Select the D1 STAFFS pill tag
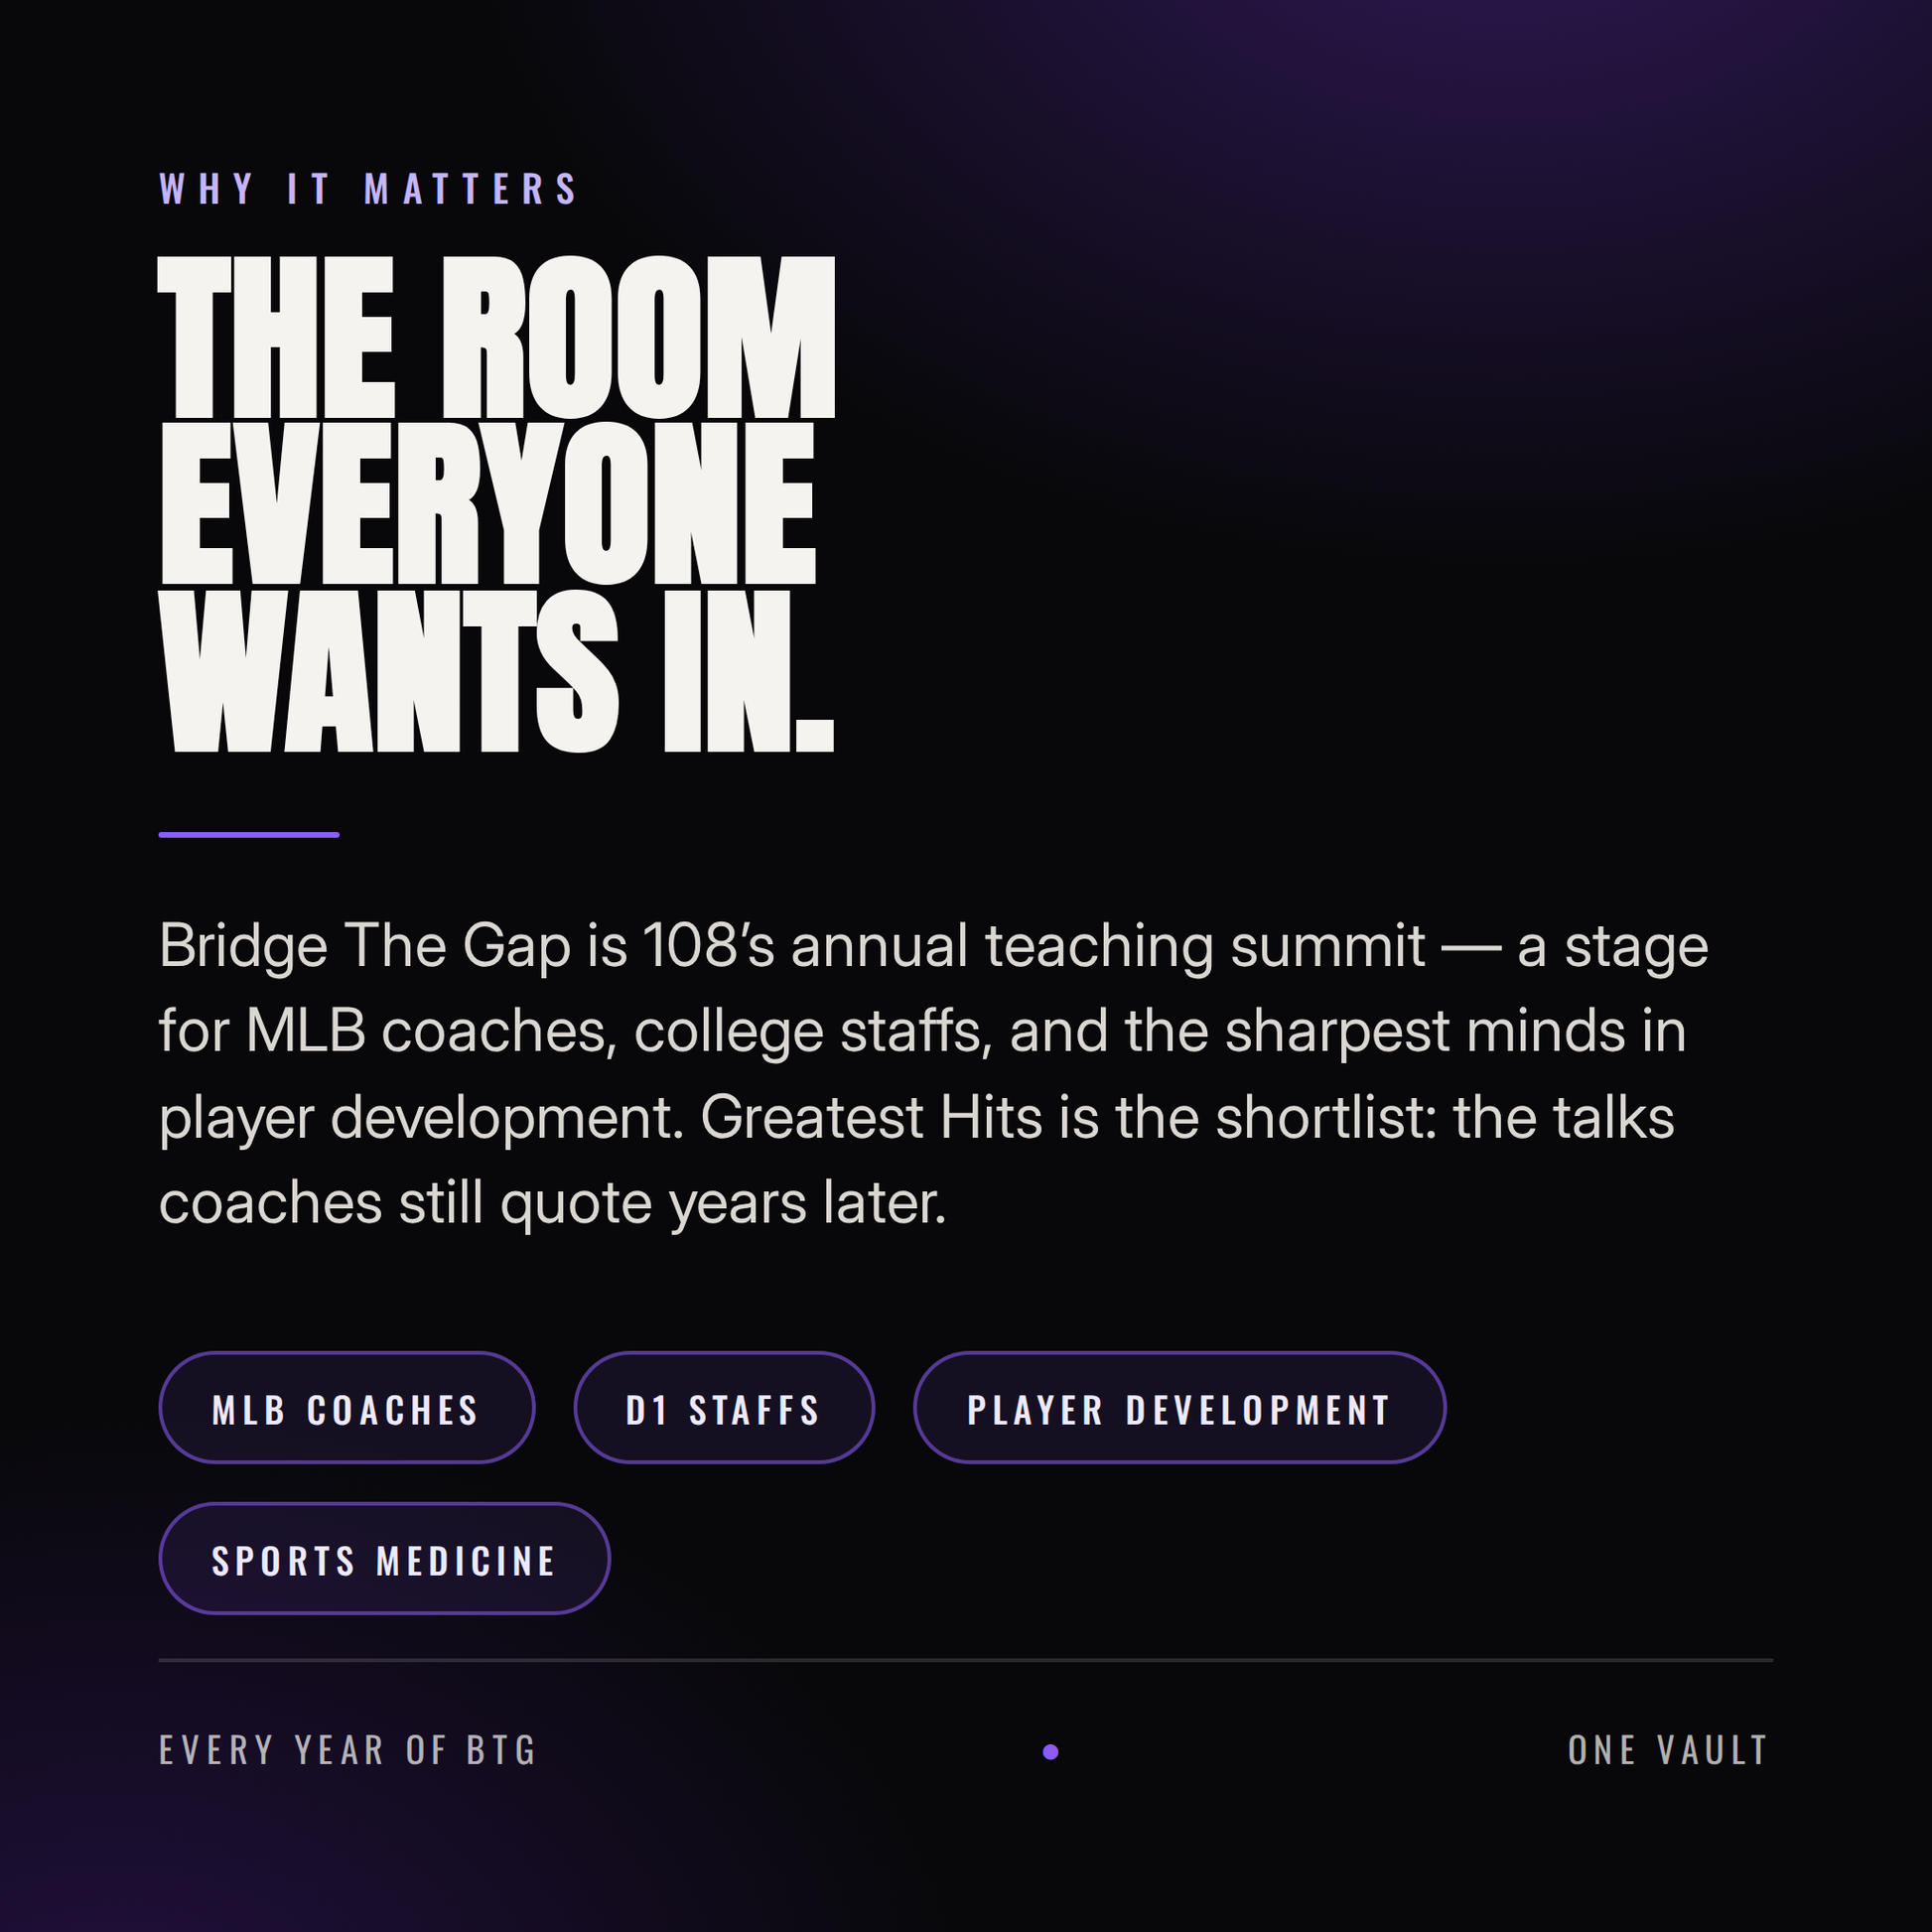This screenshot has height=1932, width=1932. point(724,1408)
